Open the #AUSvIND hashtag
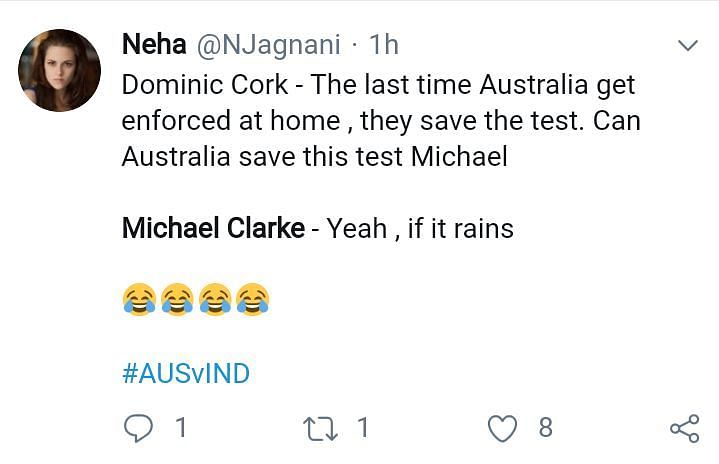The image size is (719, 464). 185,374
